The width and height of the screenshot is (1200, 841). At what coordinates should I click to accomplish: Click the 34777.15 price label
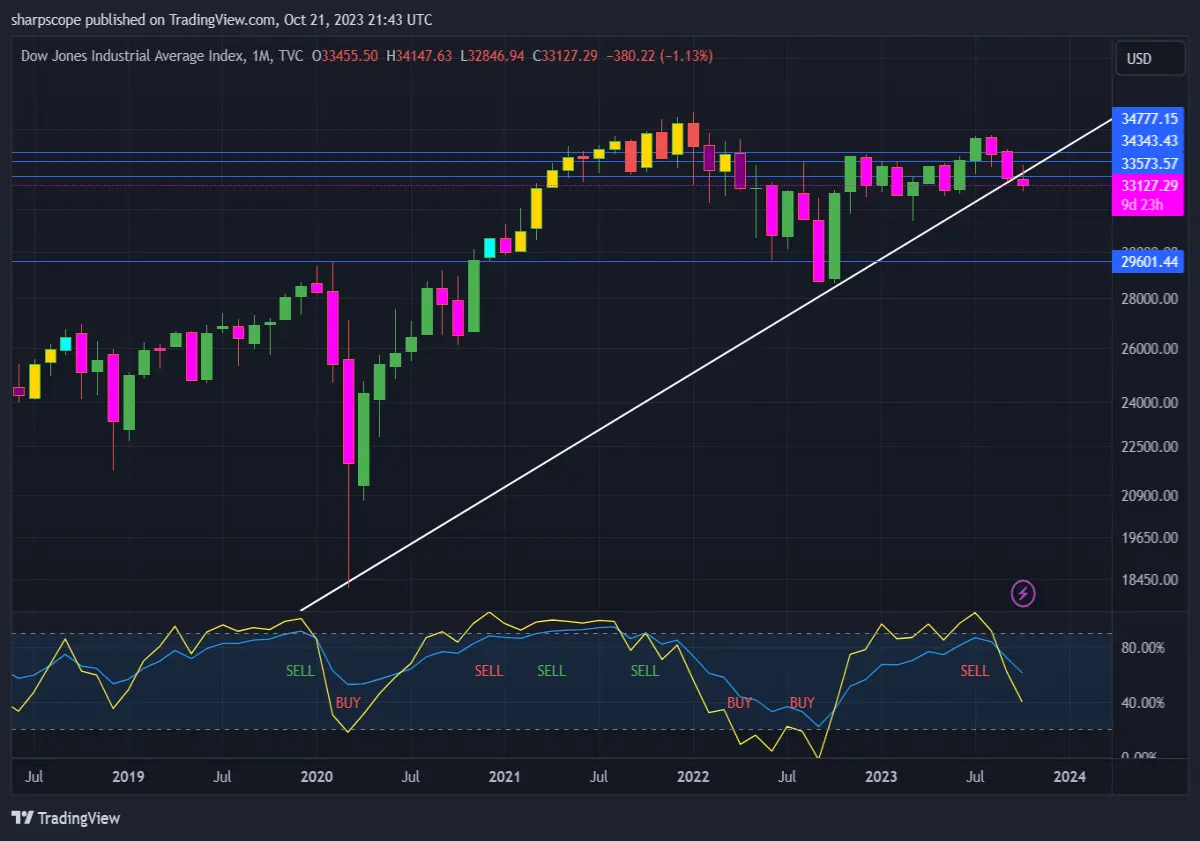[1150, 118]
